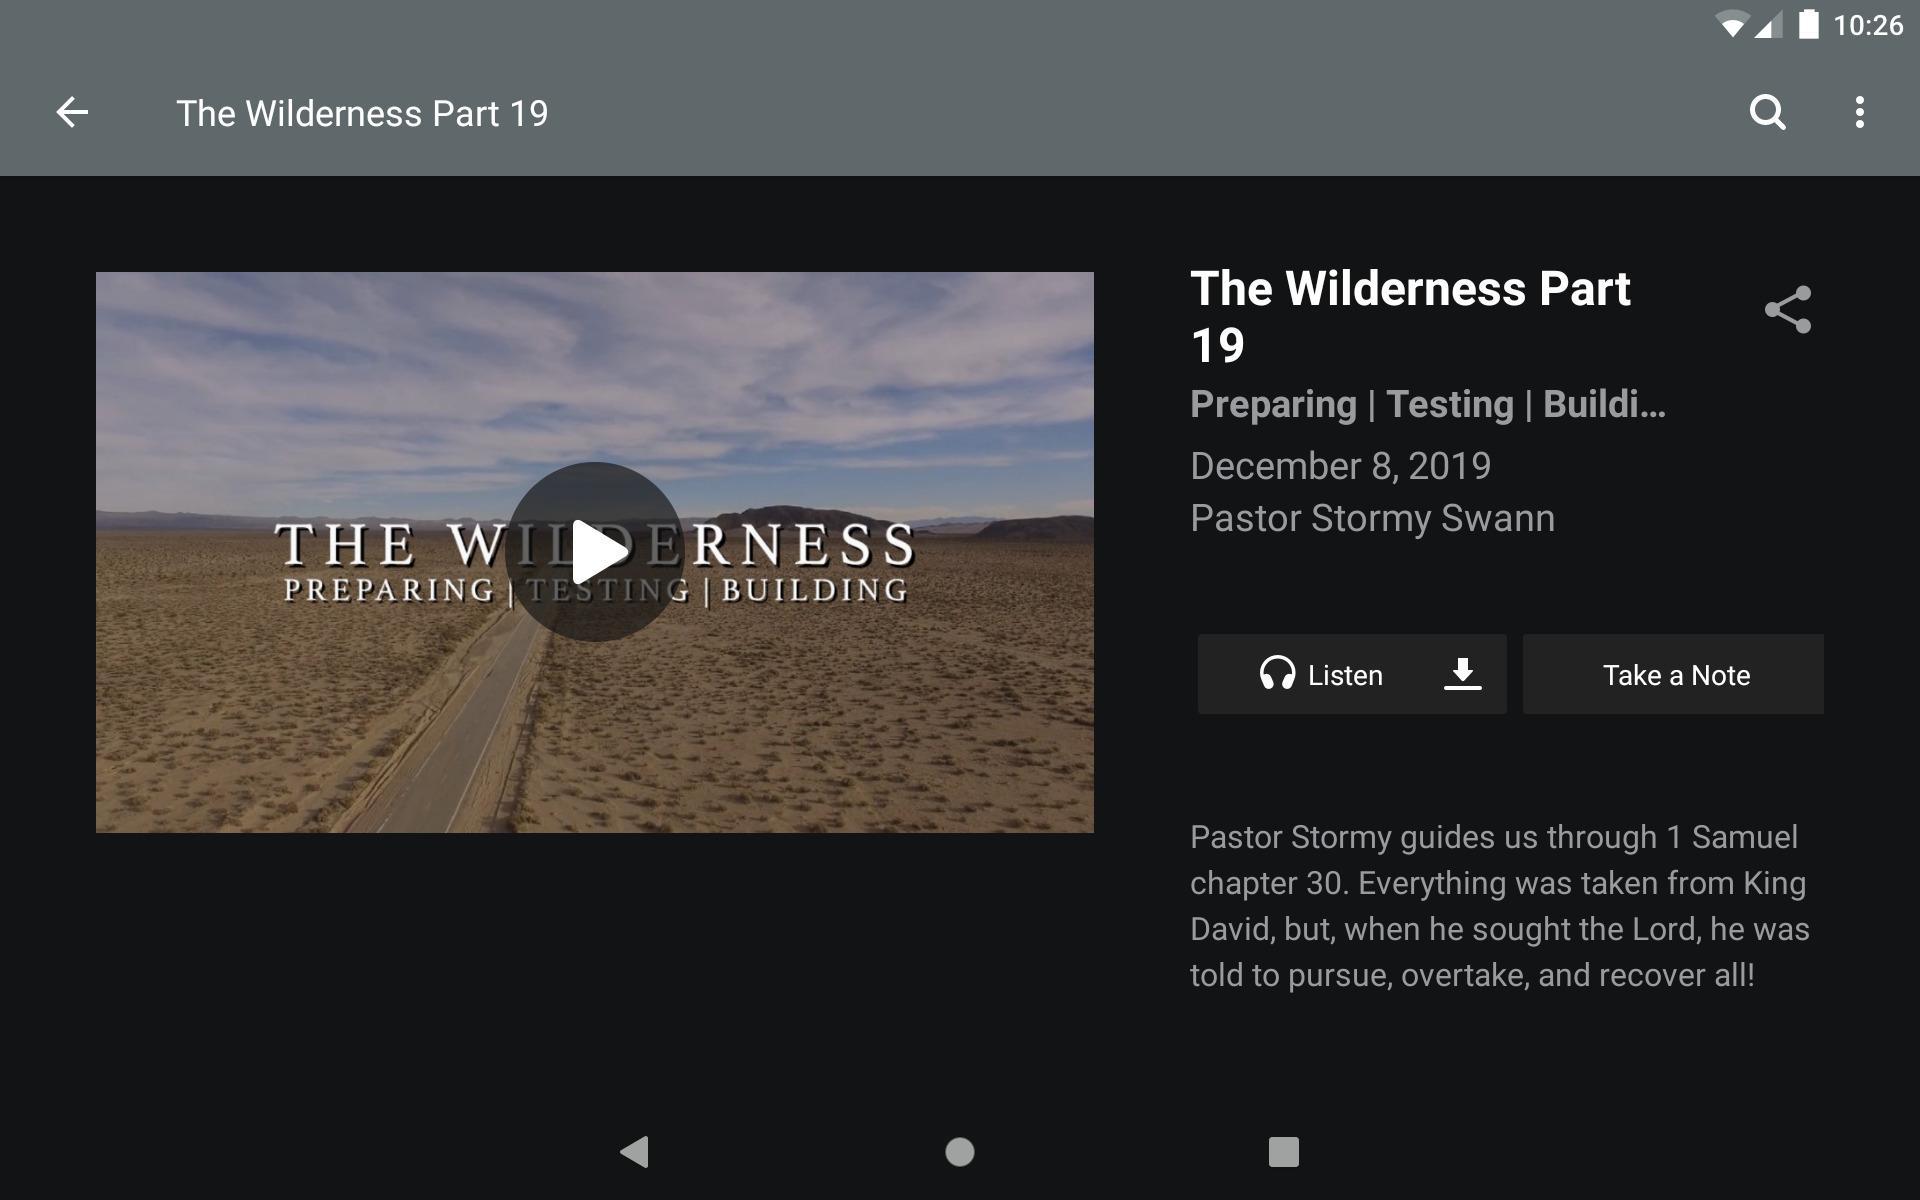Tap the Listen headphones button

(x=1320, y=675)
